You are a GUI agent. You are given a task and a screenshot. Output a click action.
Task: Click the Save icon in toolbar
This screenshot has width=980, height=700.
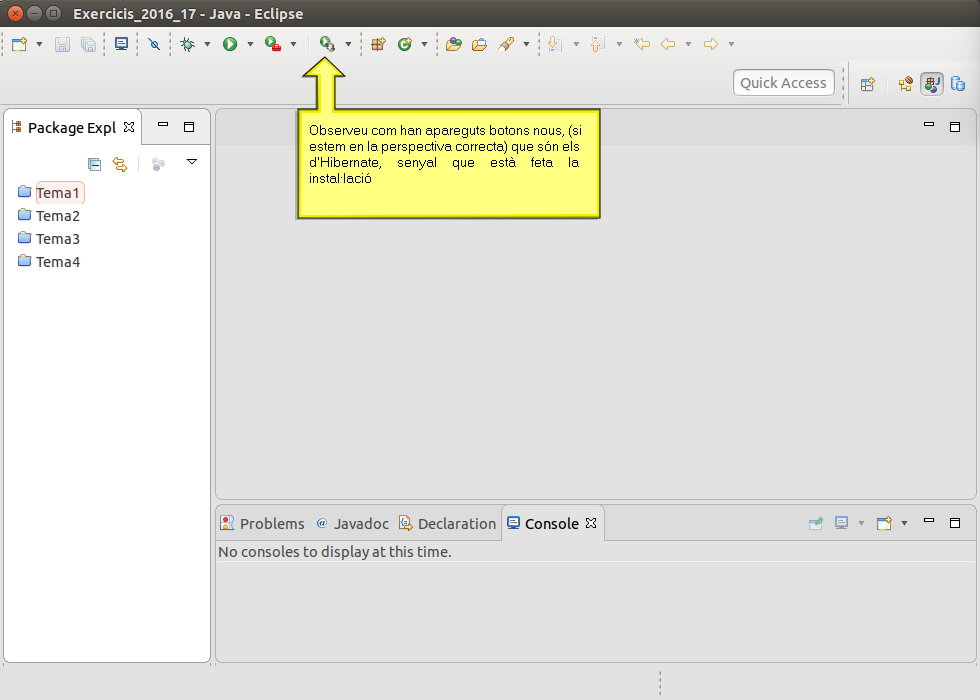[x=62, y=44]
